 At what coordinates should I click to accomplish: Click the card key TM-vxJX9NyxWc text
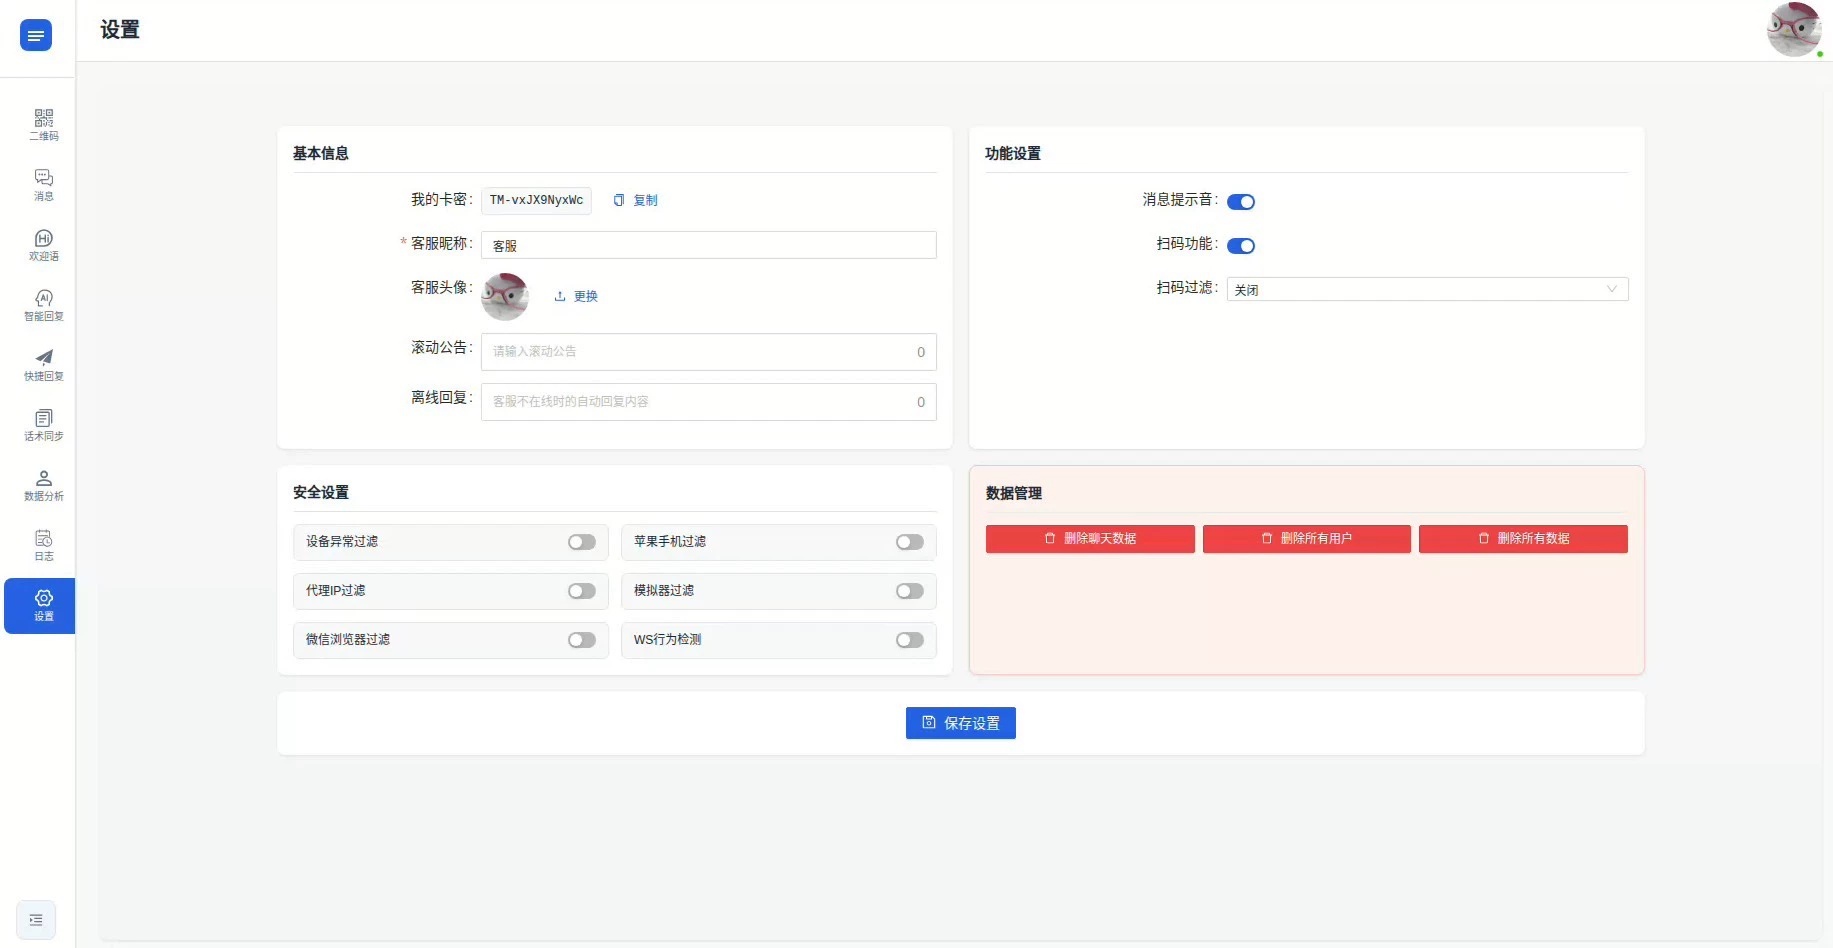coord(536,201)
